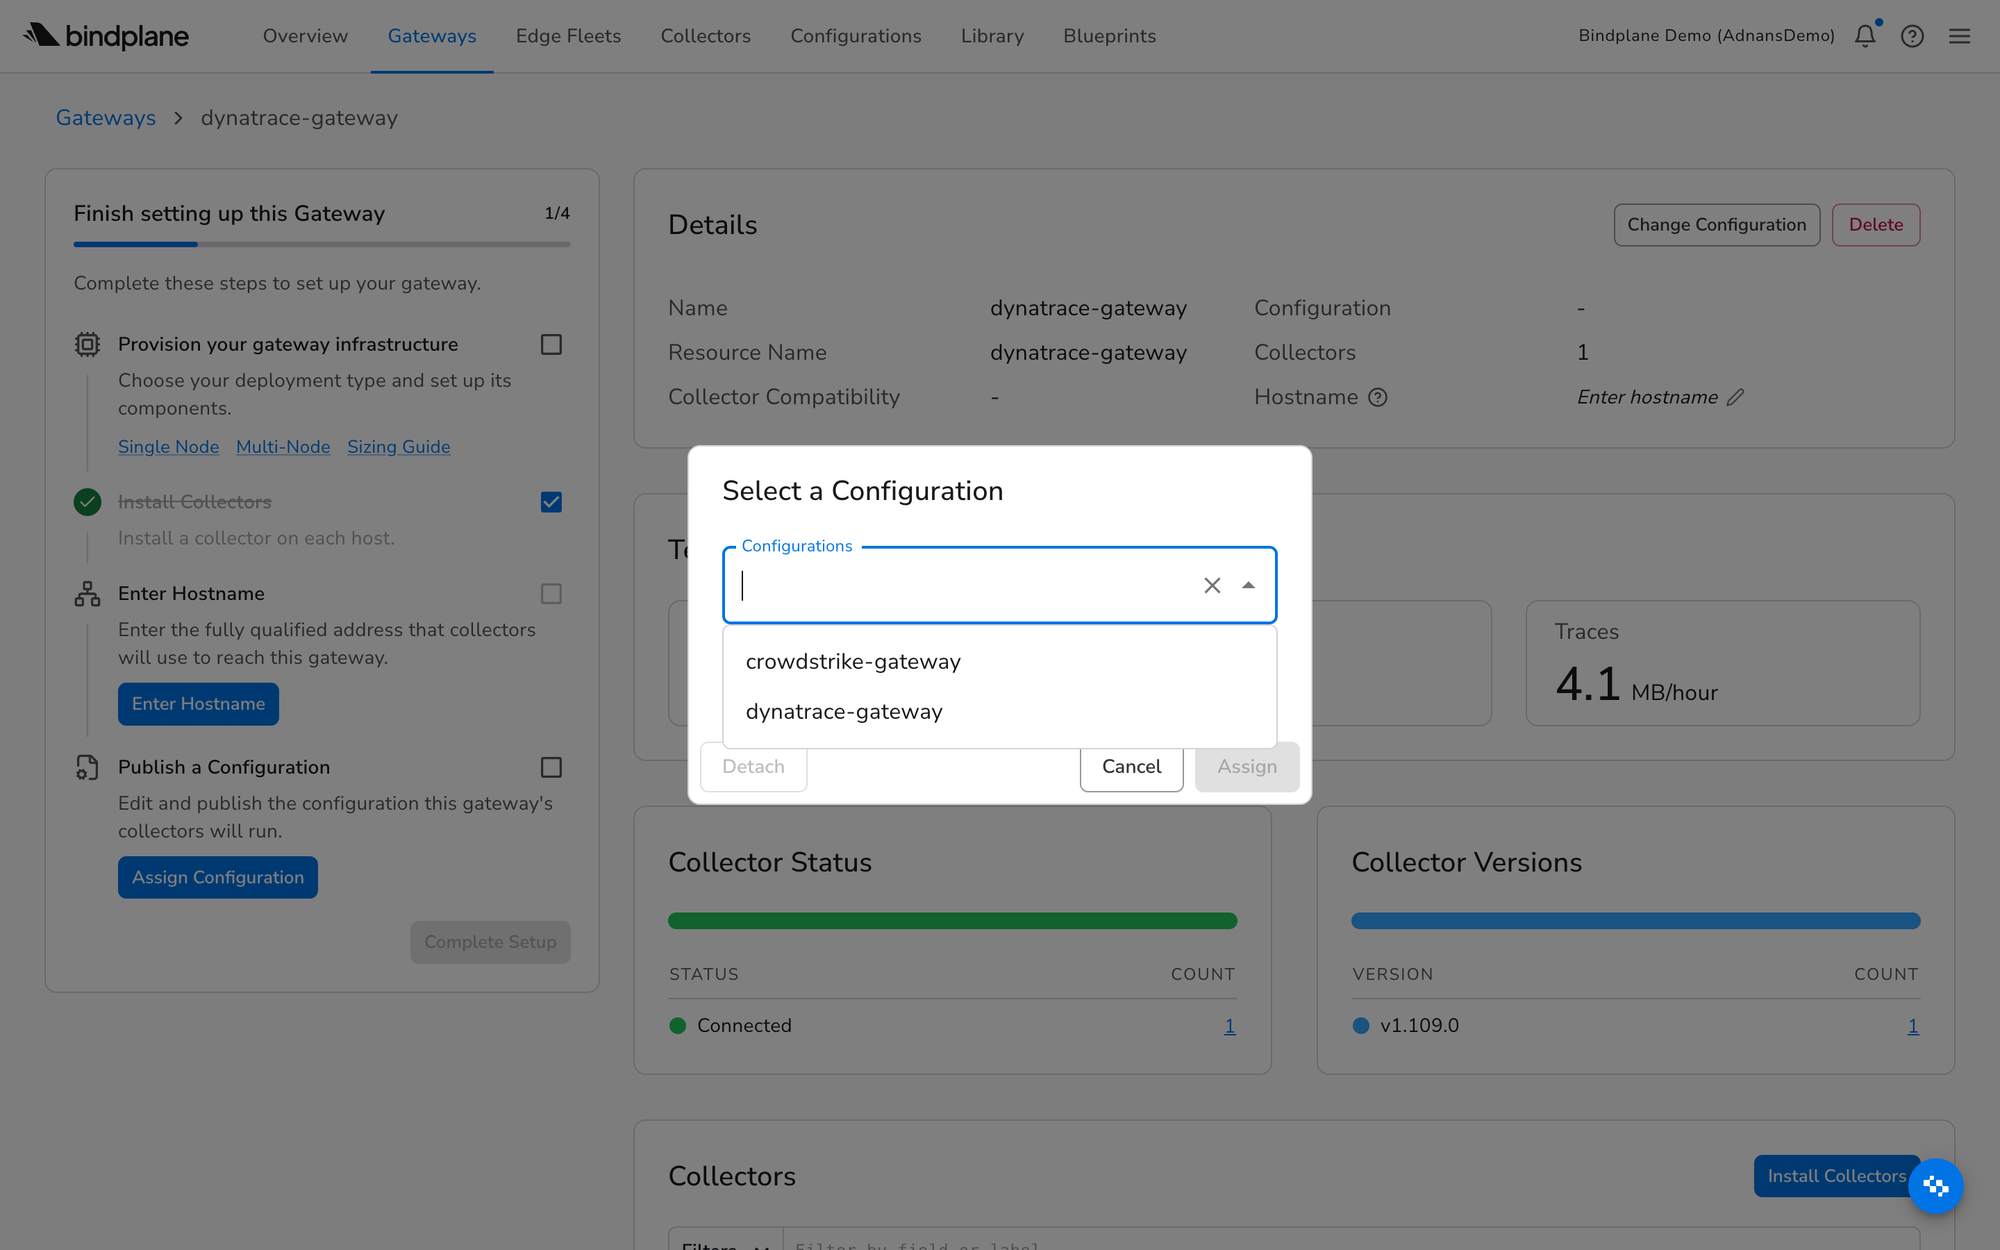
Task: Click the bindplane logo
Action: (x=106, y=36)
